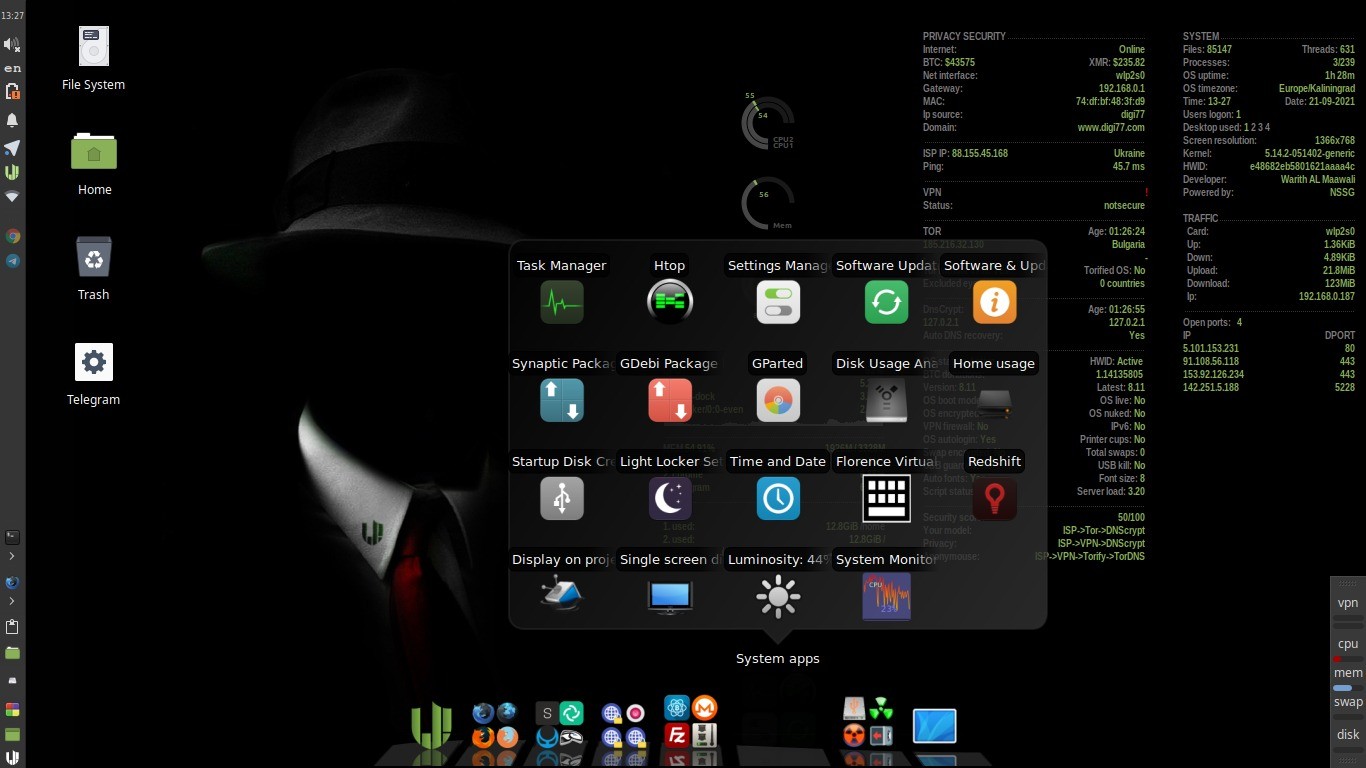Start Redshift red bulb icon
This screenshot has height=768, width=1366.
pyautogui.click(x=994, y=498)
